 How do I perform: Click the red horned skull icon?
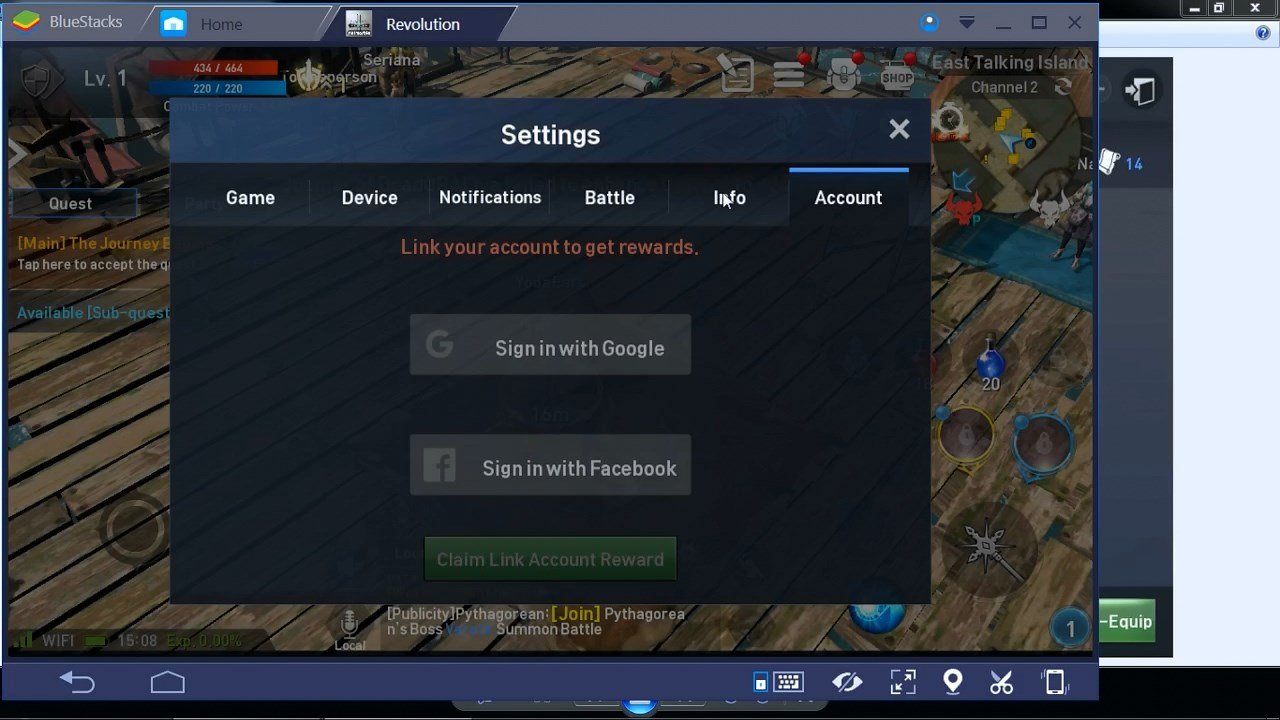click(963, 211)
